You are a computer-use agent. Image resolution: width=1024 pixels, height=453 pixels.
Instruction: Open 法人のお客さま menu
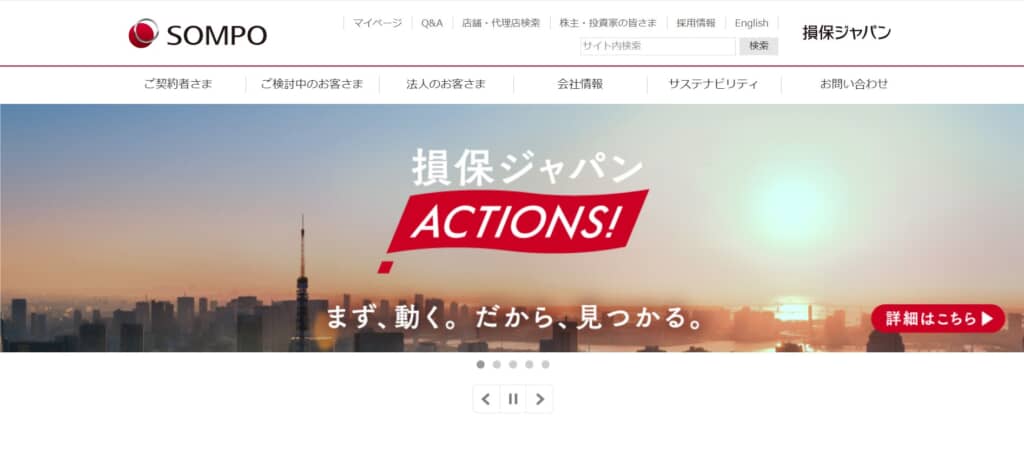(x=446, y=84)
